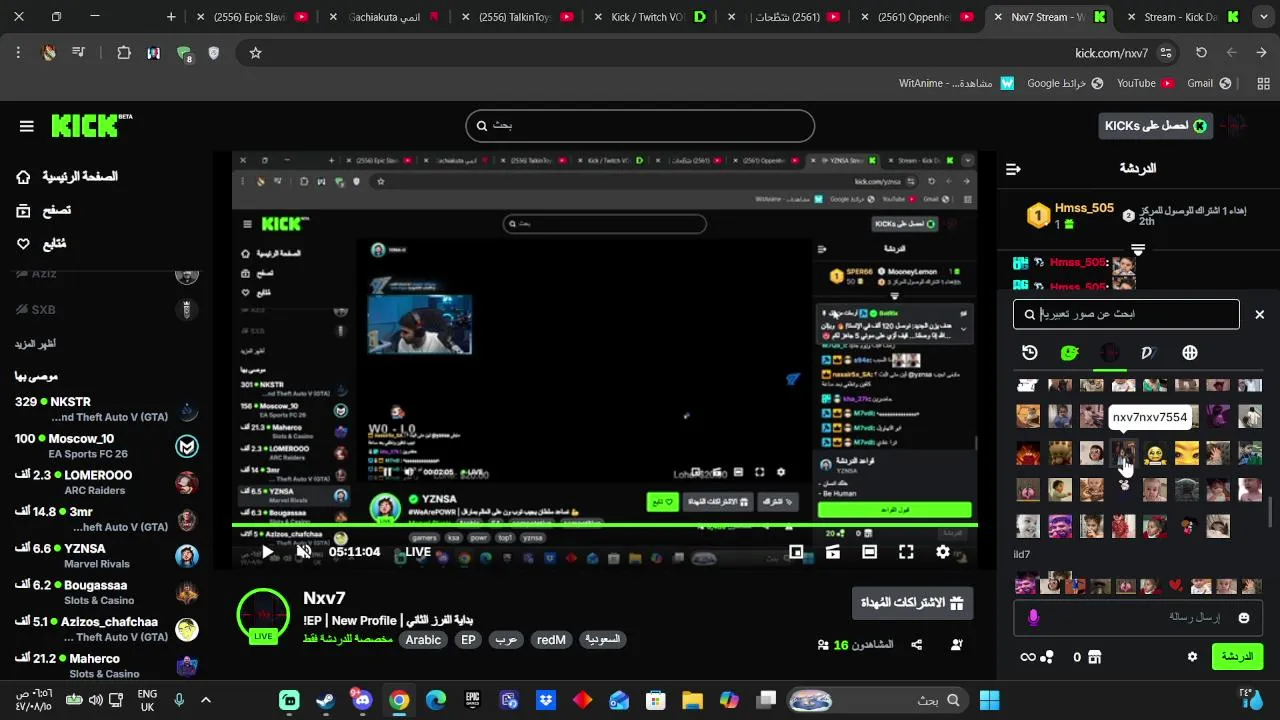Viewport: 1280px width, 720px height.
Task: Select the nxv7nxv7554 emote under the cursor
Action: 1123,453
